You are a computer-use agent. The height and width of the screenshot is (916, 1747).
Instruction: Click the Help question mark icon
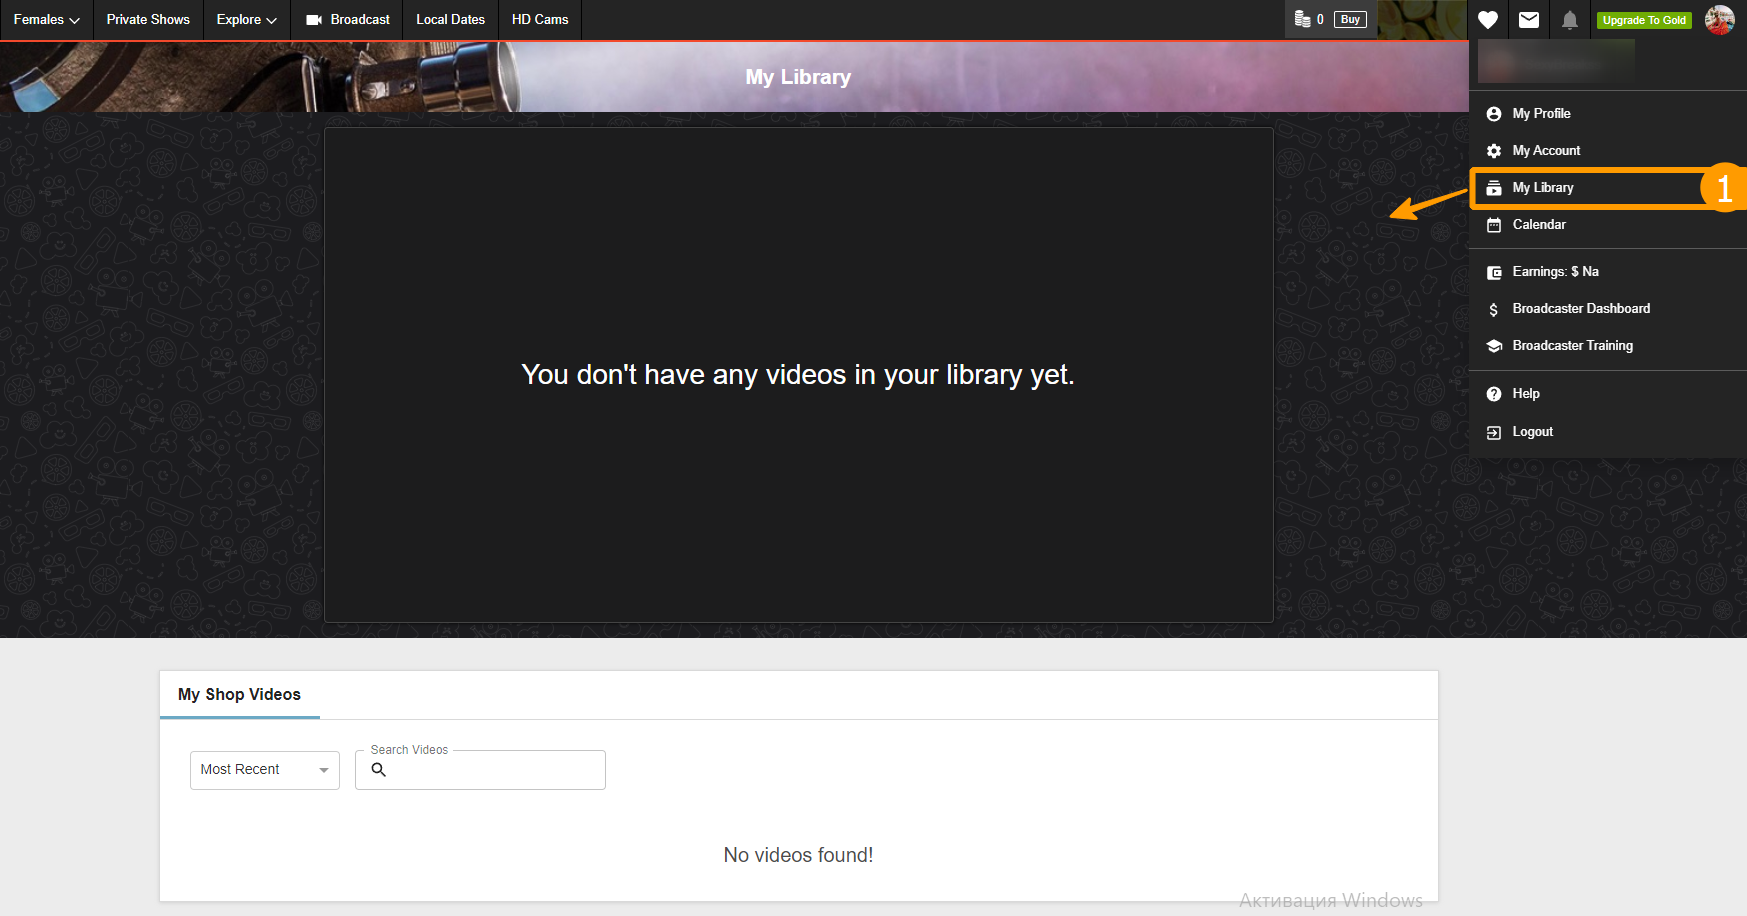(1494, 394)
